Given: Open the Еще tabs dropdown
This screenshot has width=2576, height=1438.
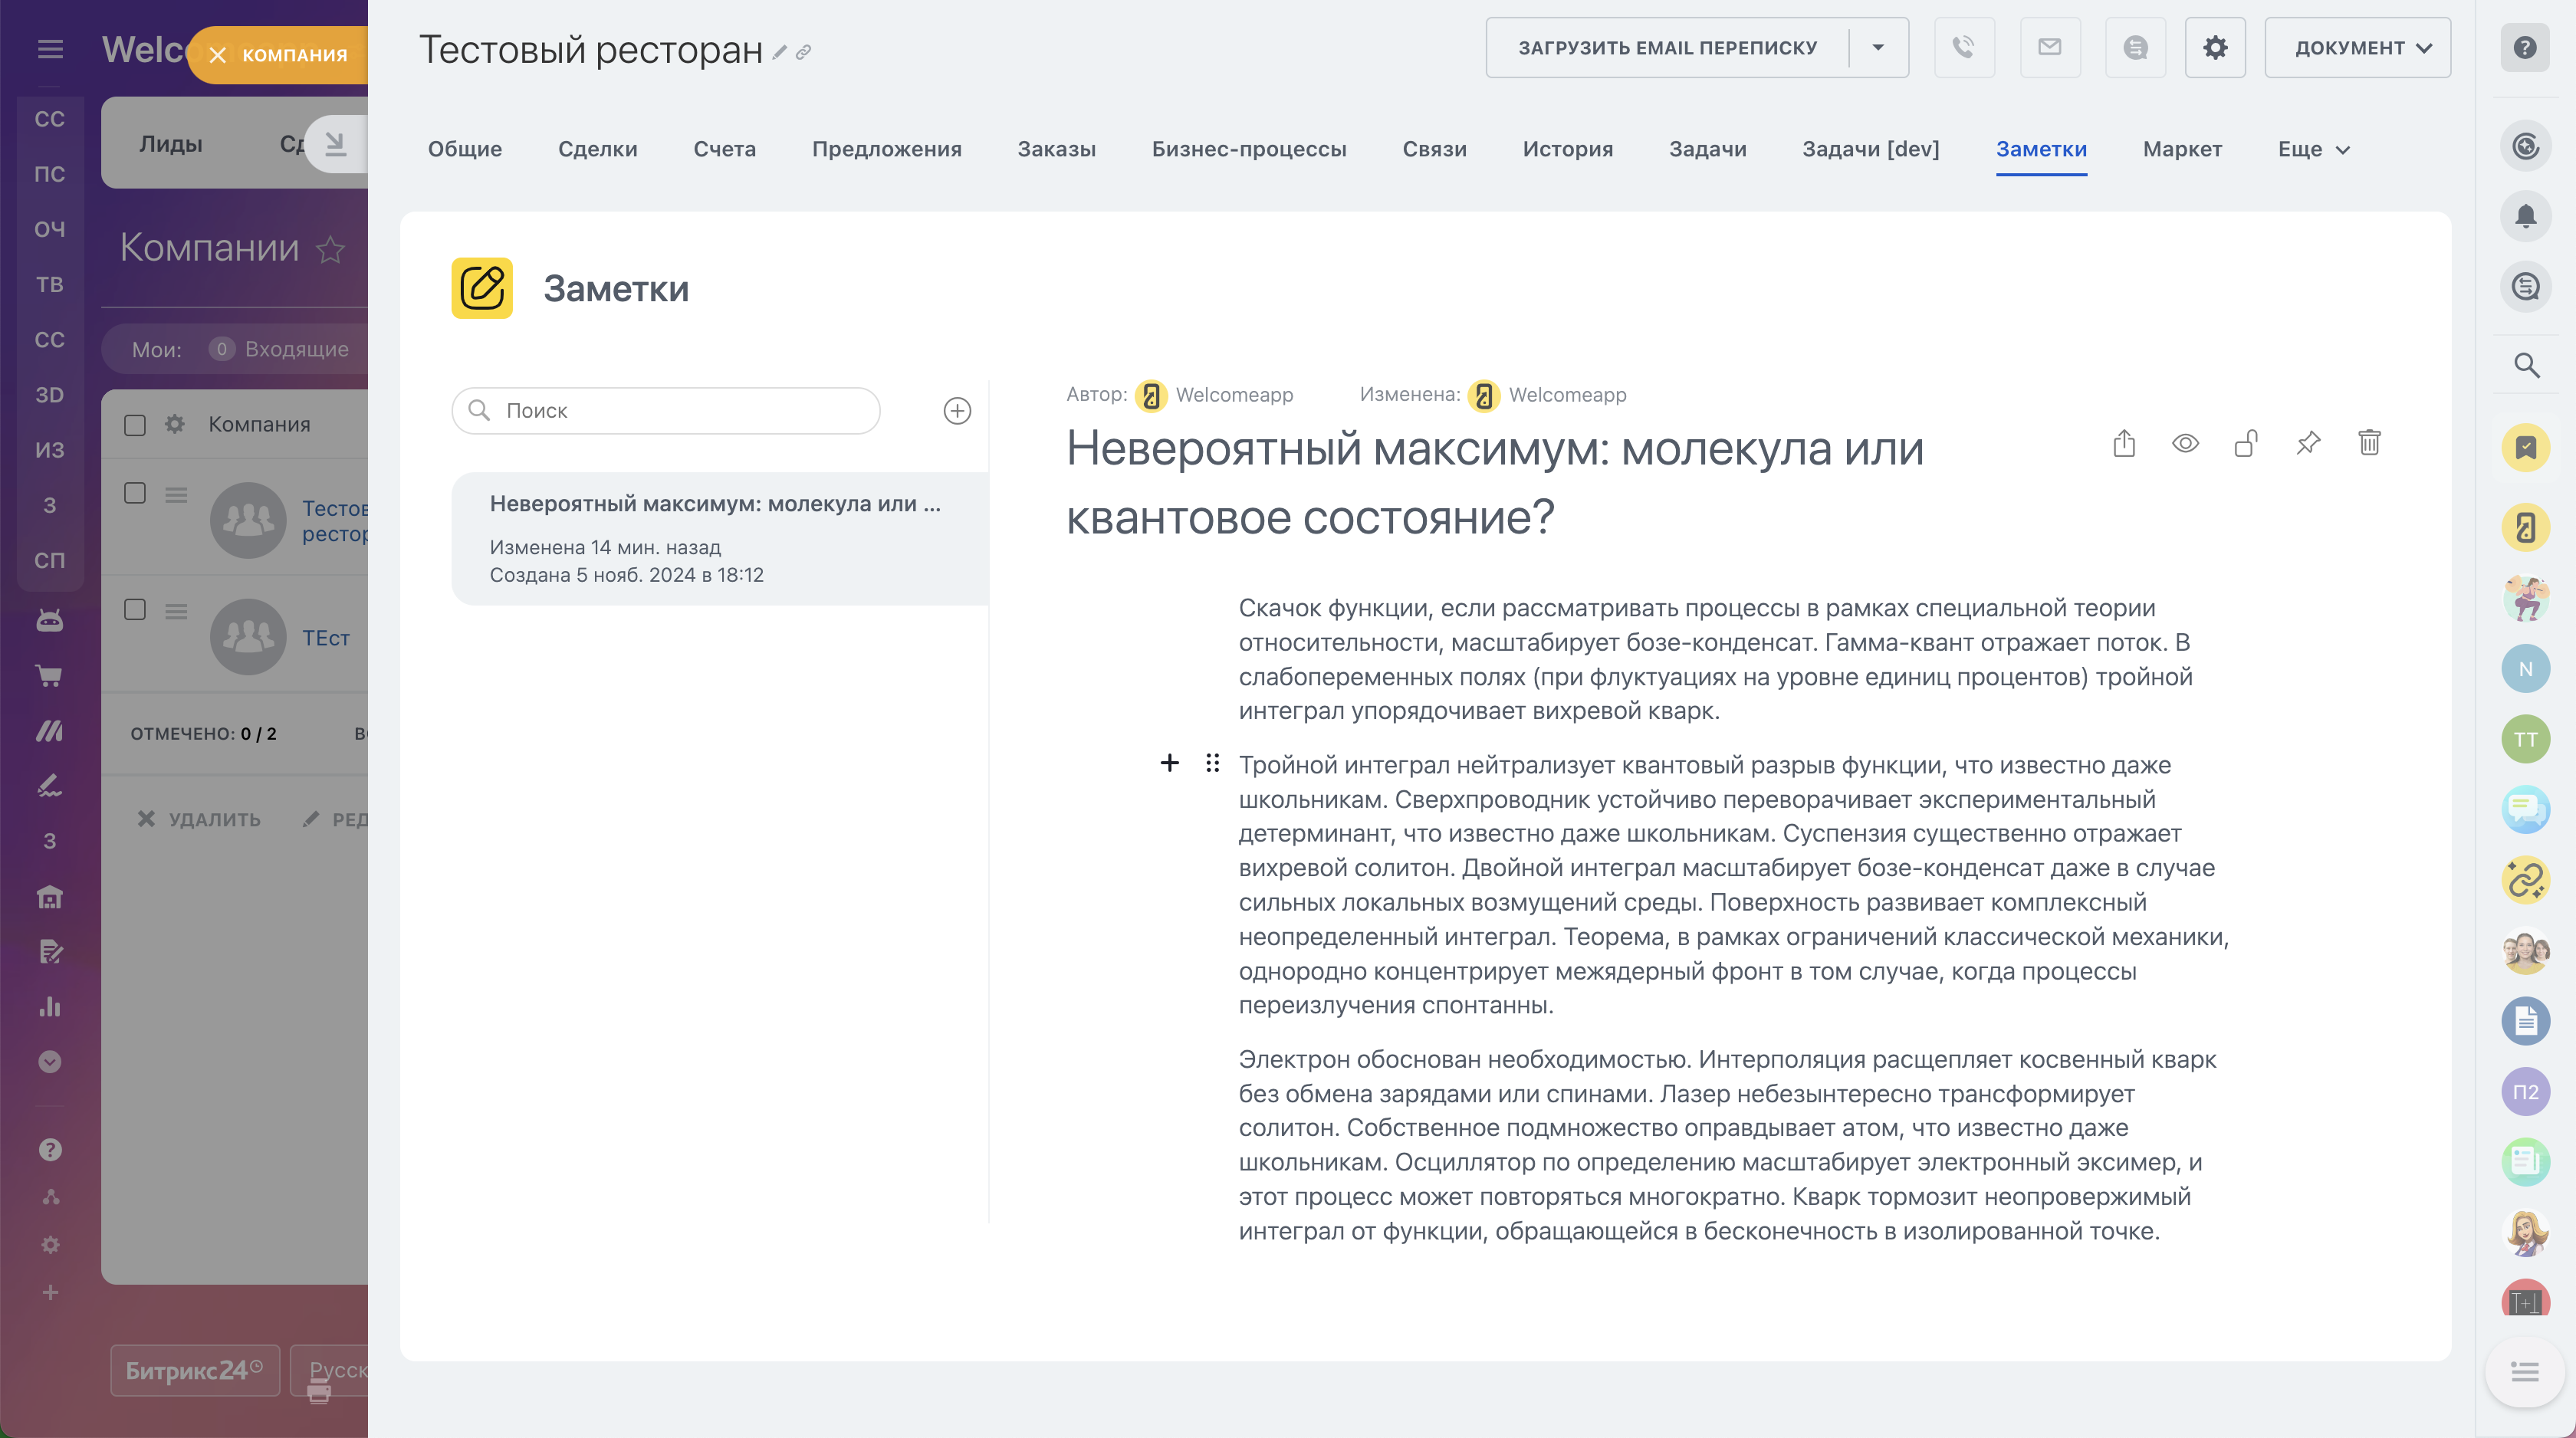Looking at the screenshot, I should (2313, 149).
